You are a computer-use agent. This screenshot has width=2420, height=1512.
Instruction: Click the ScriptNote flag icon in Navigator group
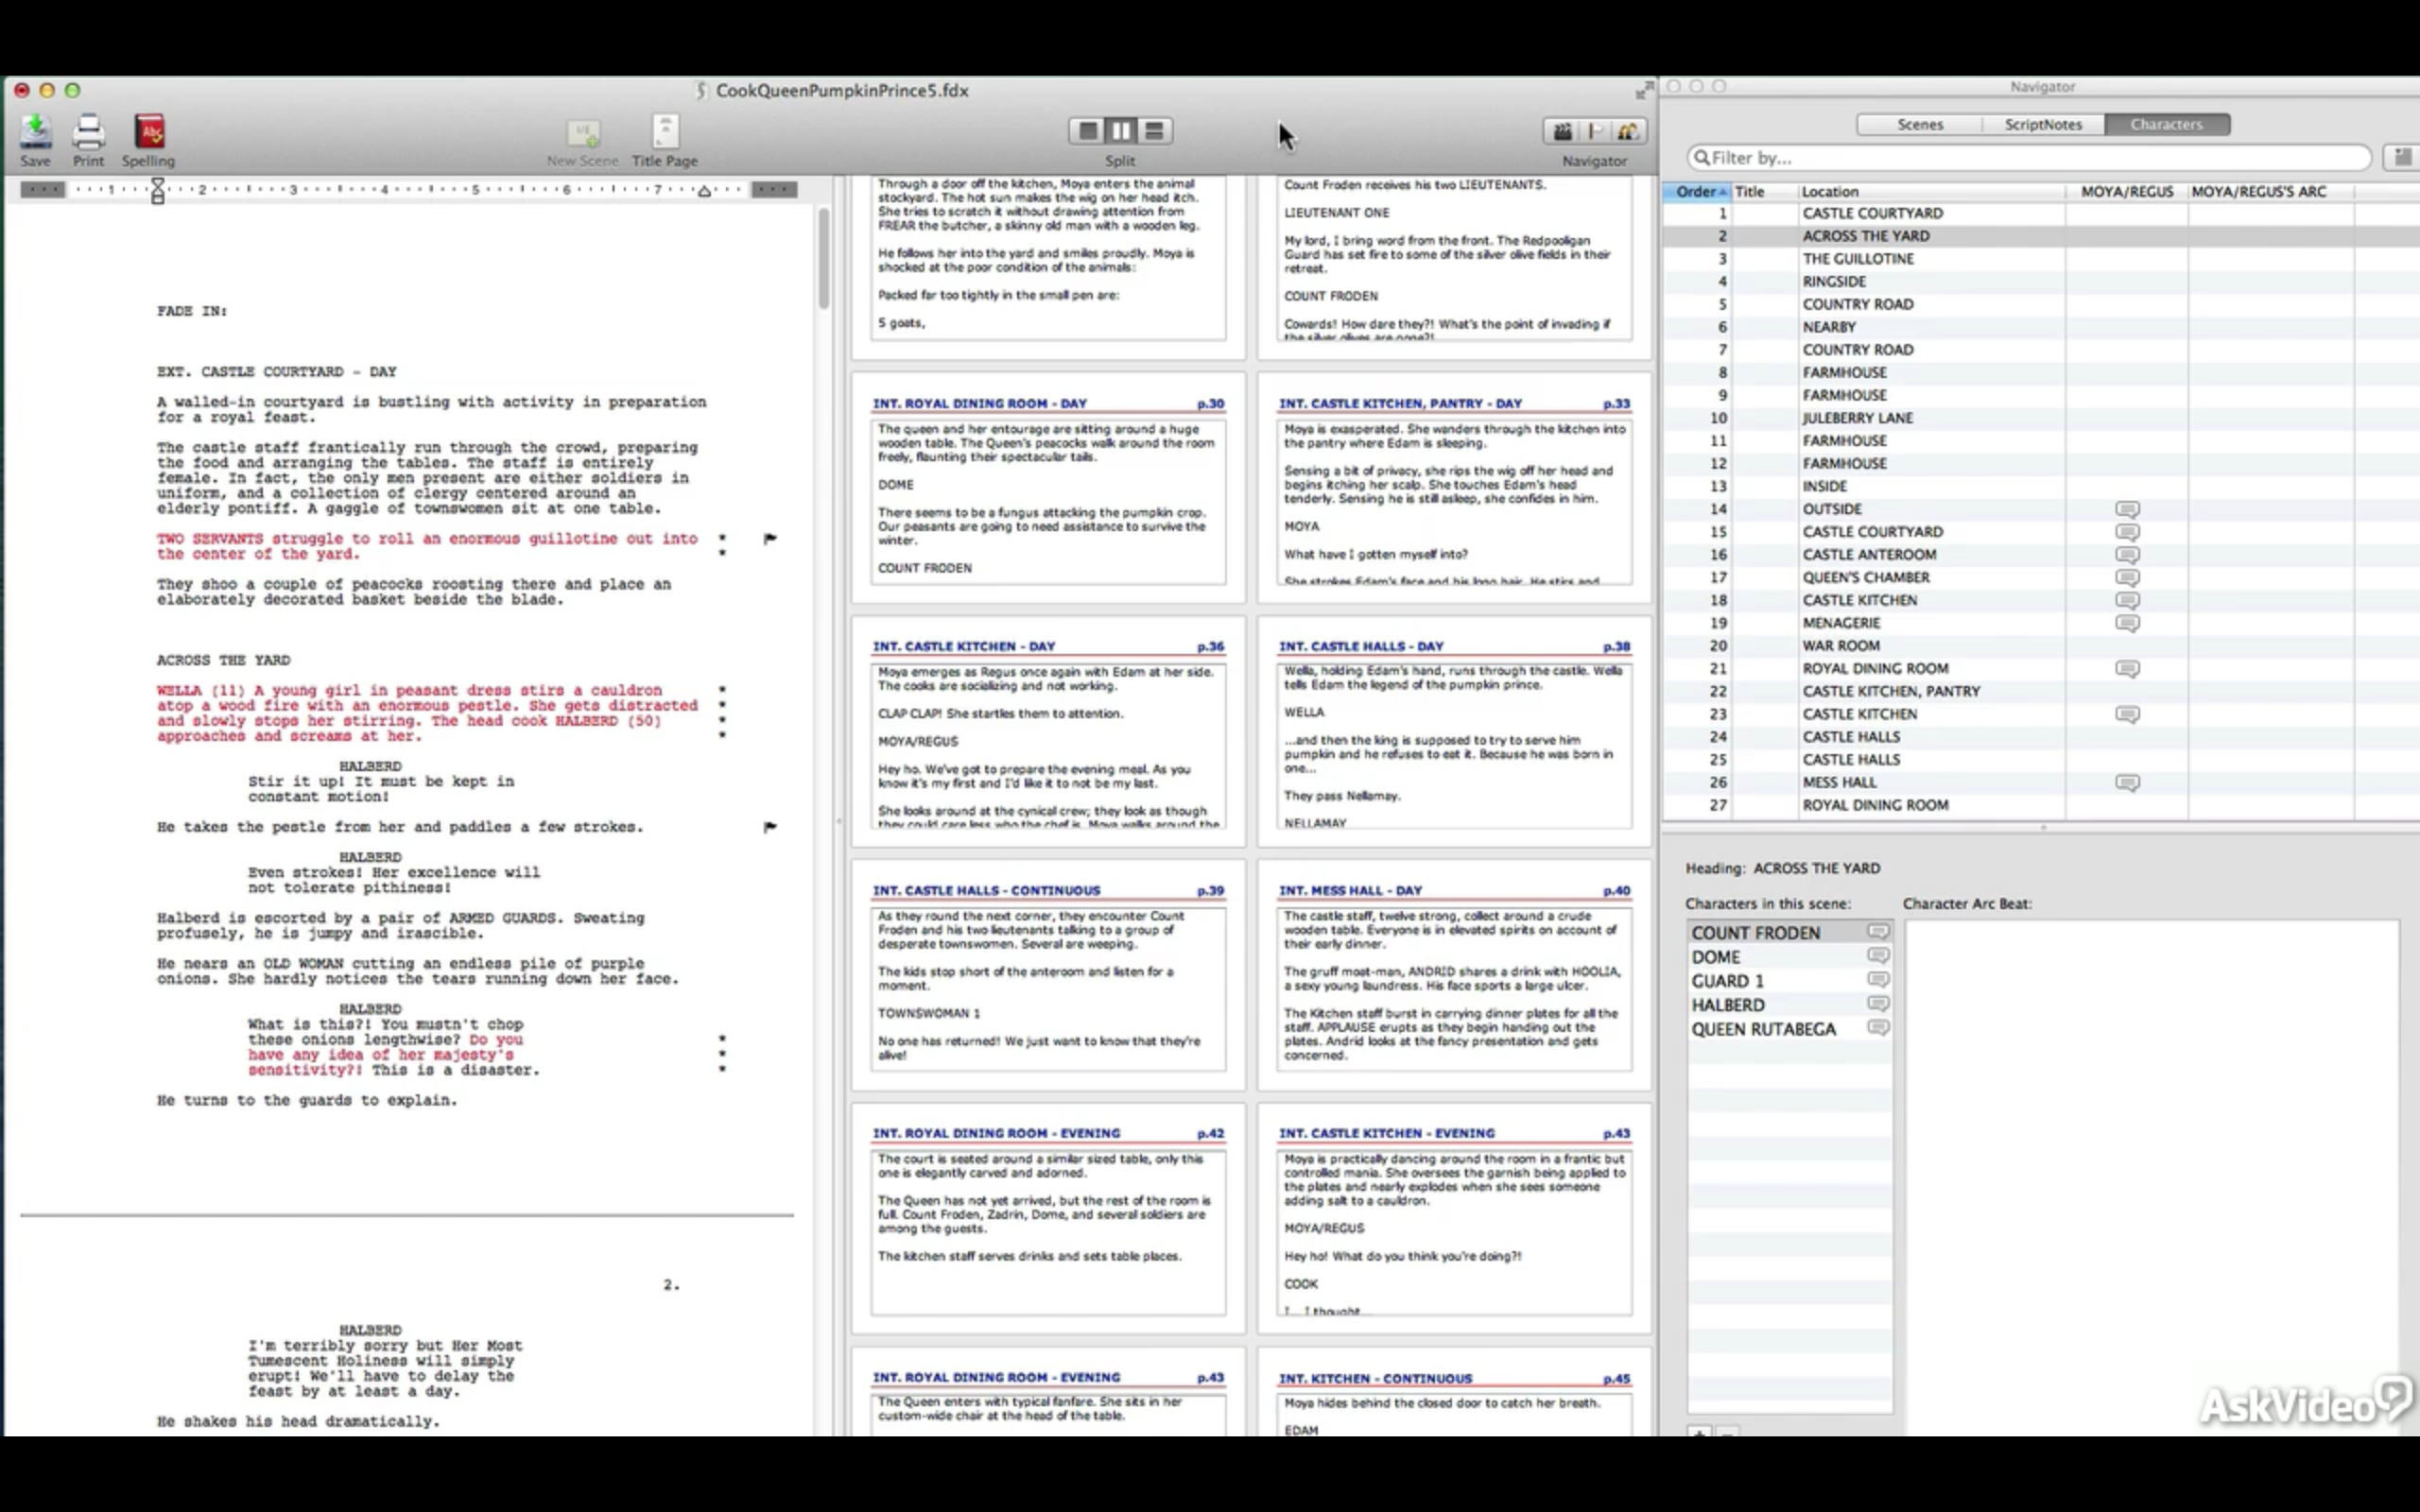(1594, 131)
